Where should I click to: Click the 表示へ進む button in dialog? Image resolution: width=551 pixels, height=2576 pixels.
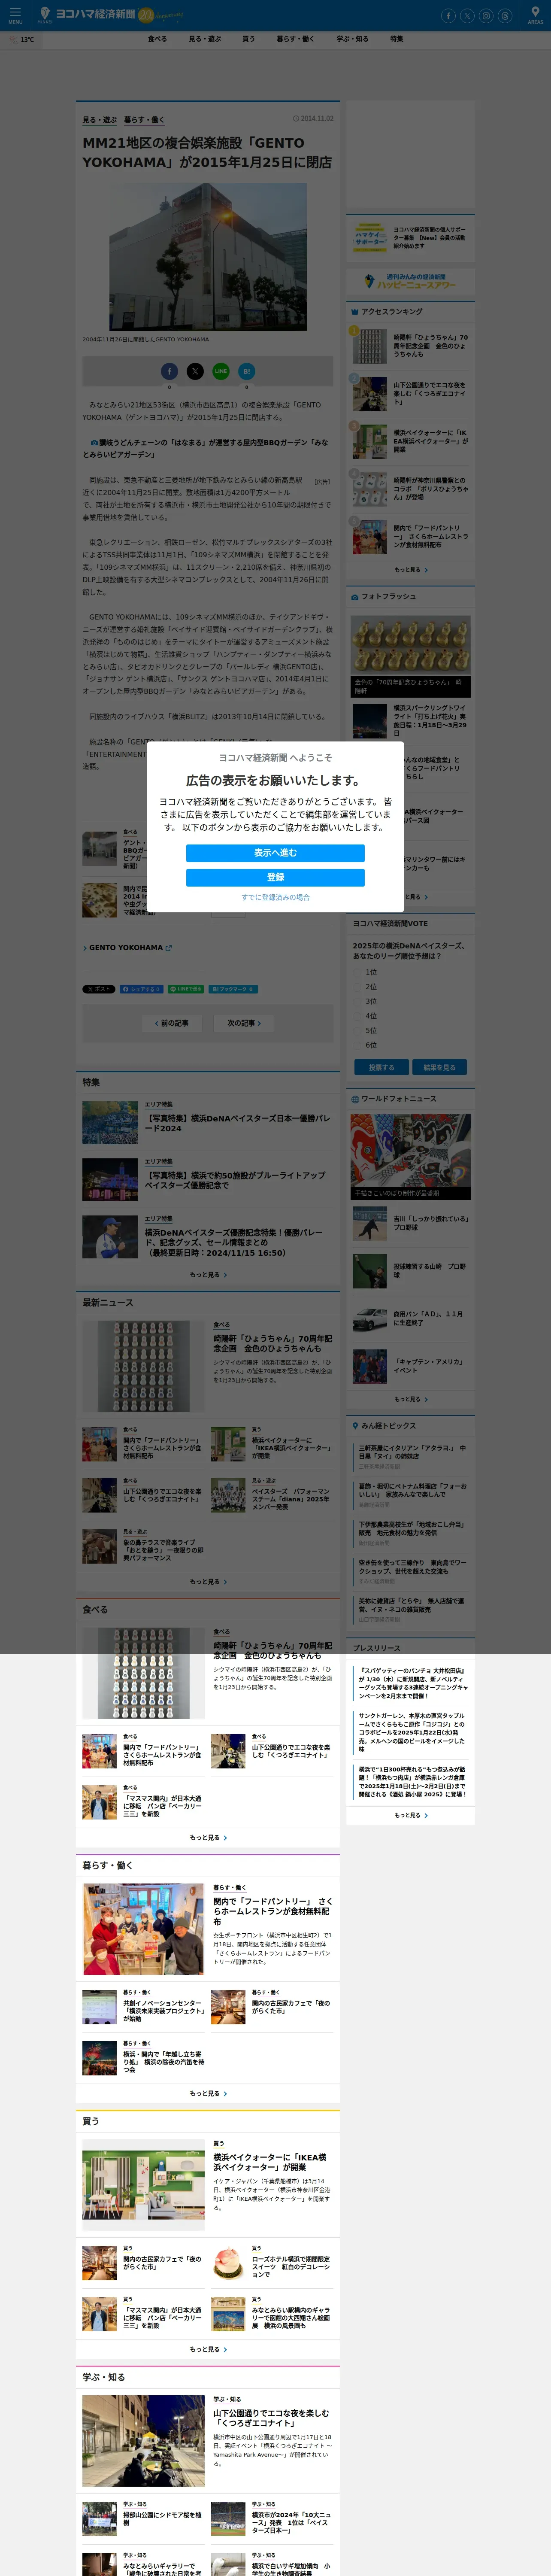[275, 853]
